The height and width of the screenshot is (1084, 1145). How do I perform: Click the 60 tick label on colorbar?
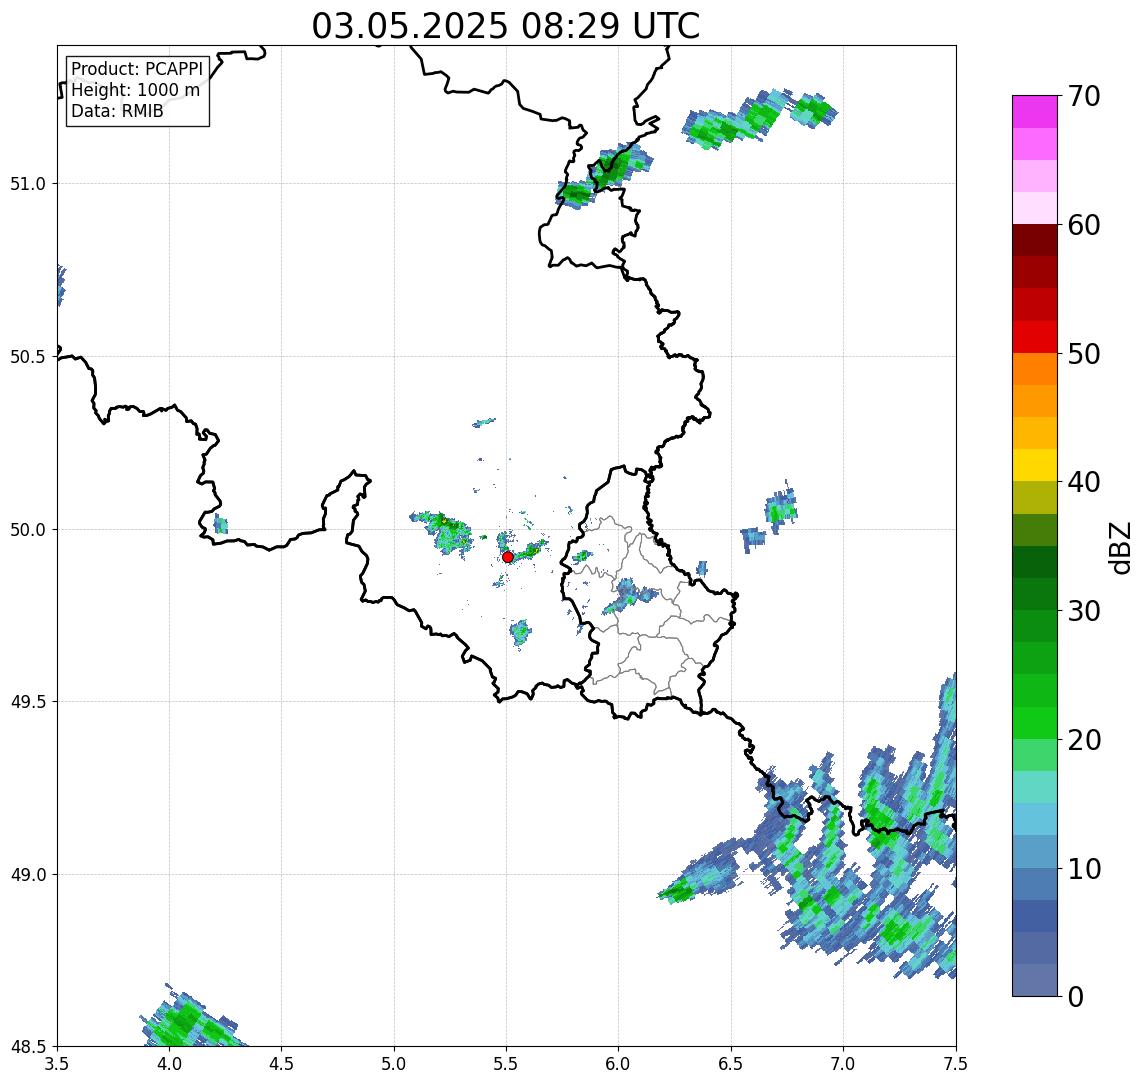click(1084, 225)
